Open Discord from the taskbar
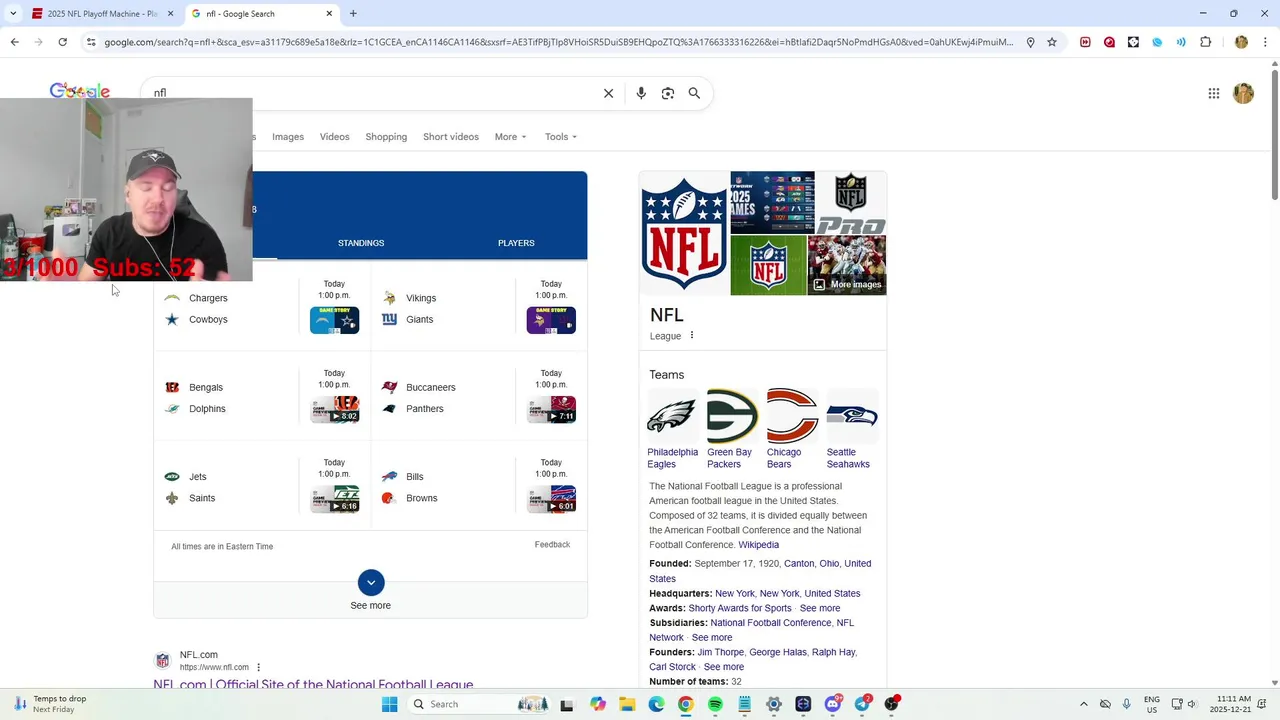The height and width of the screenshot is (720, 1280). tap(833, 704)
